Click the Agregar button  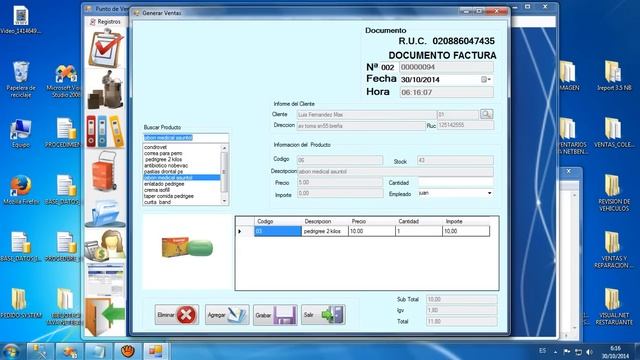(x=227, y=315)
